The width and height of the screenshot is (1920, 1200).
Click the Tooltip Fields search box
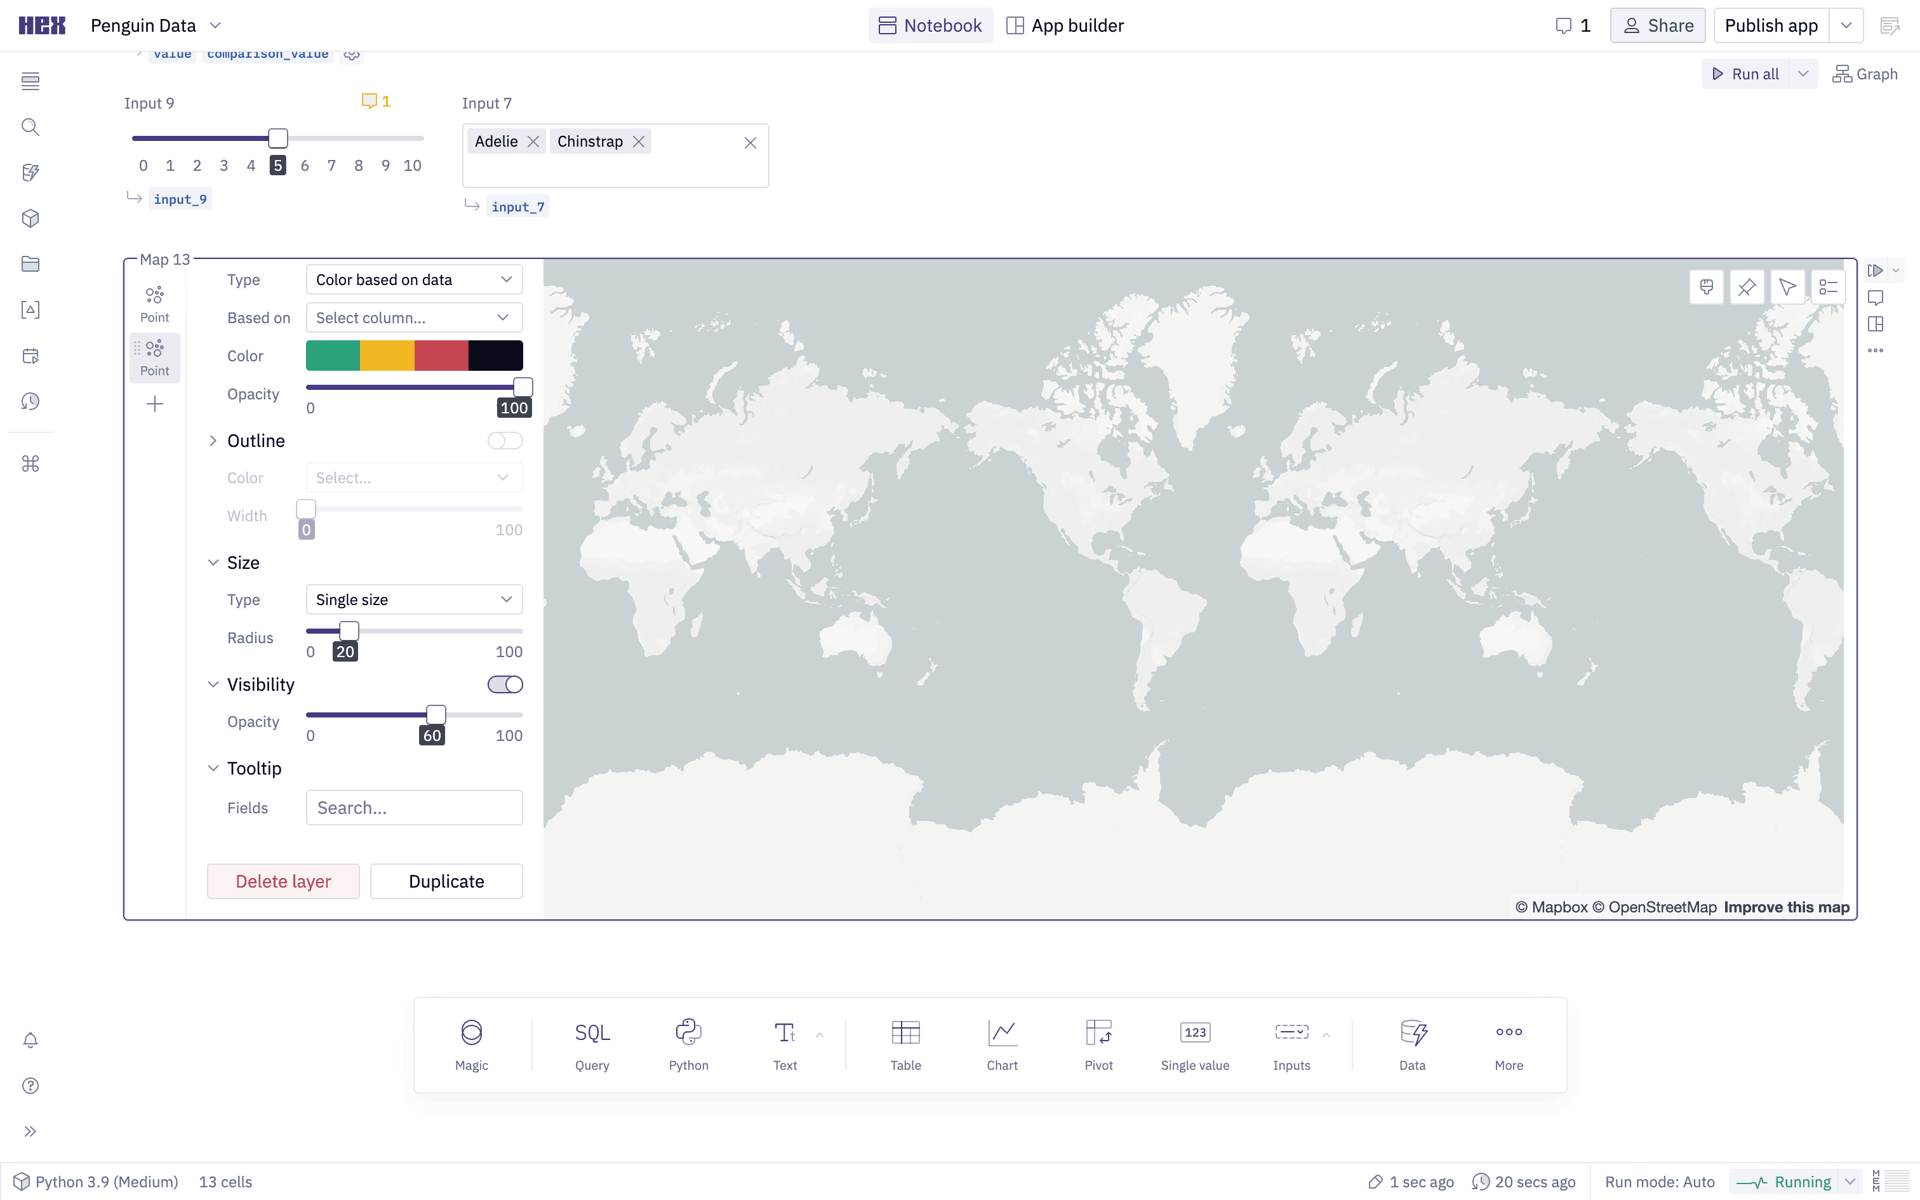414,808
